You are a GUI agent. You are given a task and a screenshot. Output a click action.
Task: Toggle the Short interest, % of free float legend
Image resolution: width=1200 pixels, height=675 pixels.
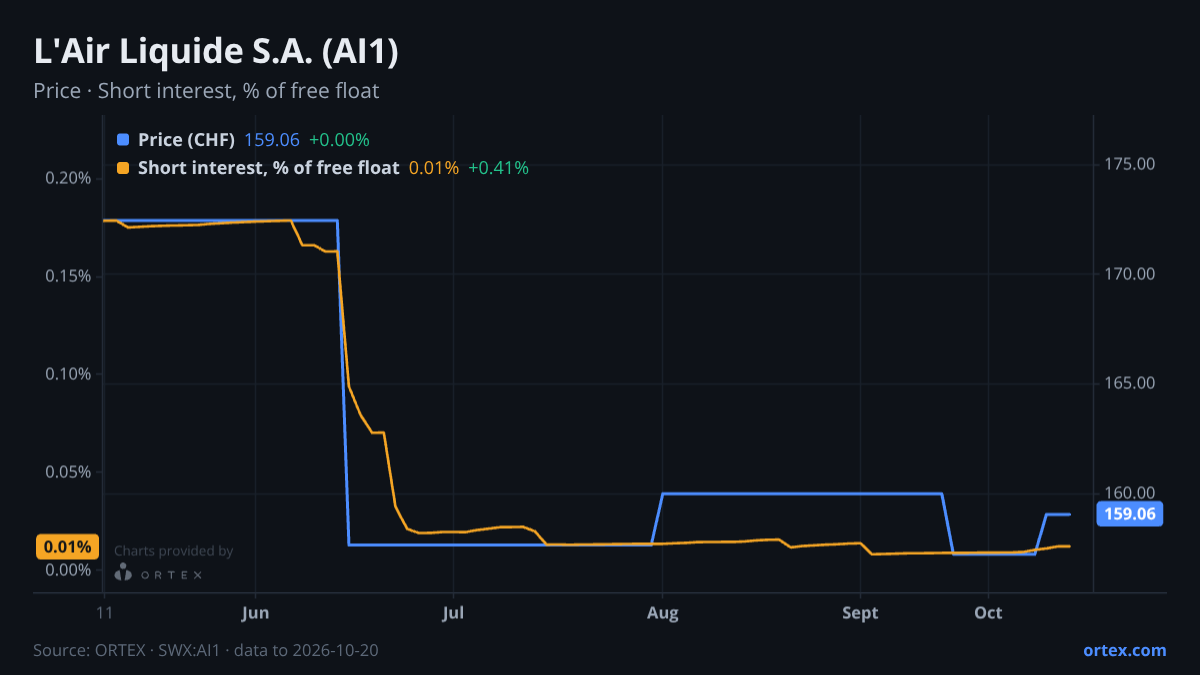coord(268,168)
